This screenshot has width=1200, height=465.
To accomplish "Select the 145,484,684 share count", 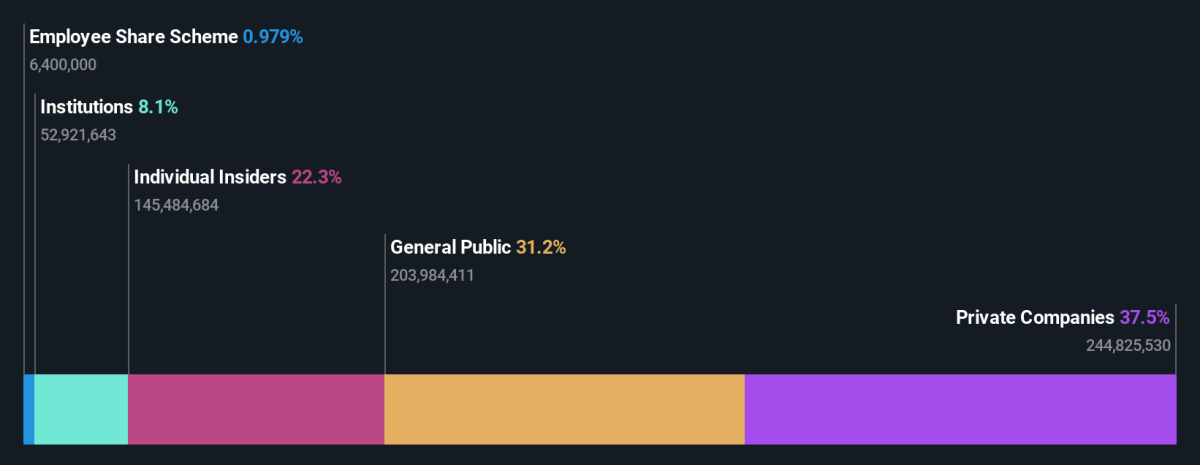I will coord(176,205).
